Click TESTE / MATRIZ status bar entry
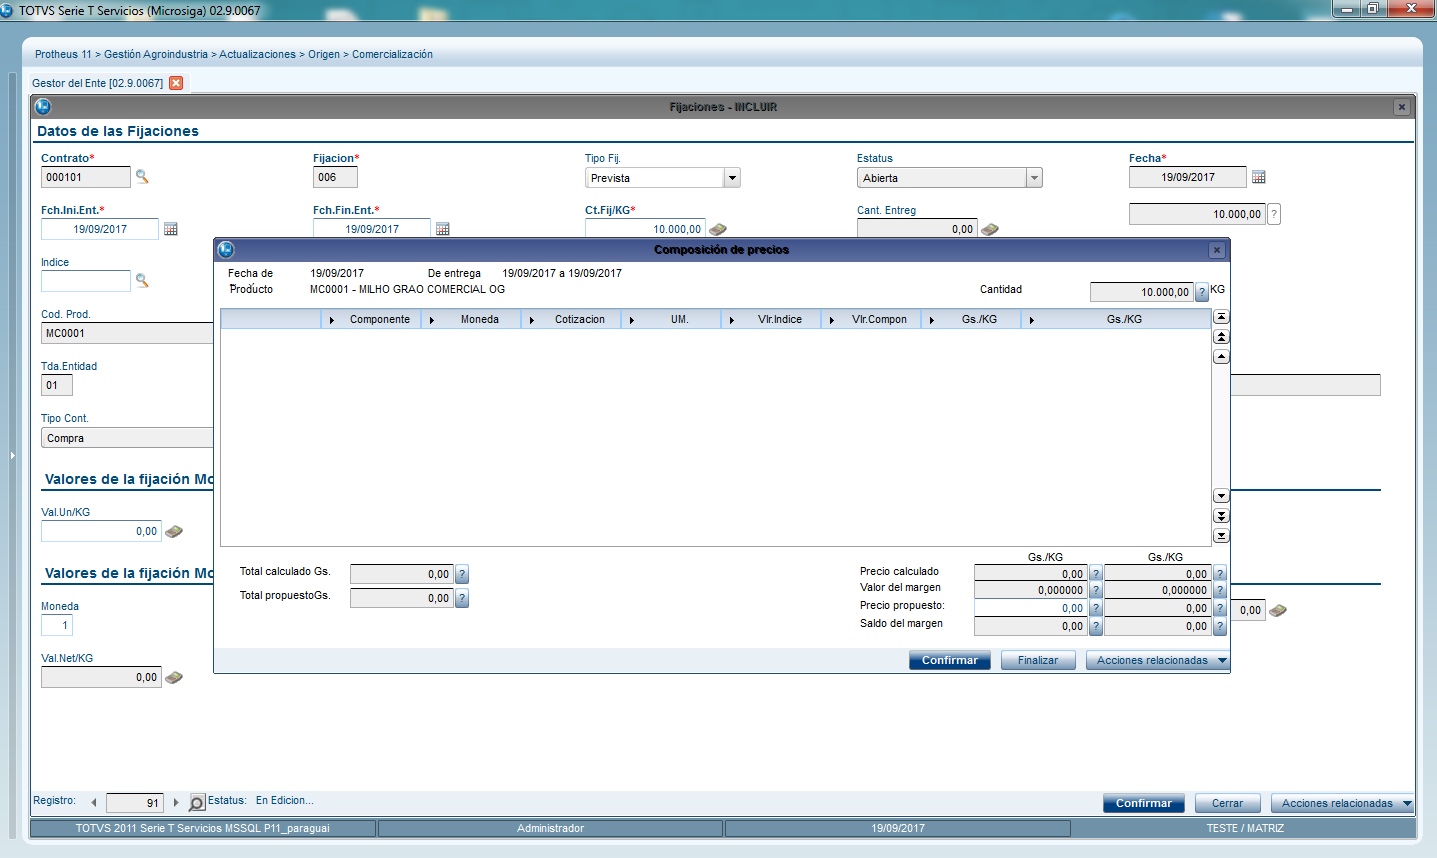The width and height of the screenshot is (1437, 858). coord(1245,828)
